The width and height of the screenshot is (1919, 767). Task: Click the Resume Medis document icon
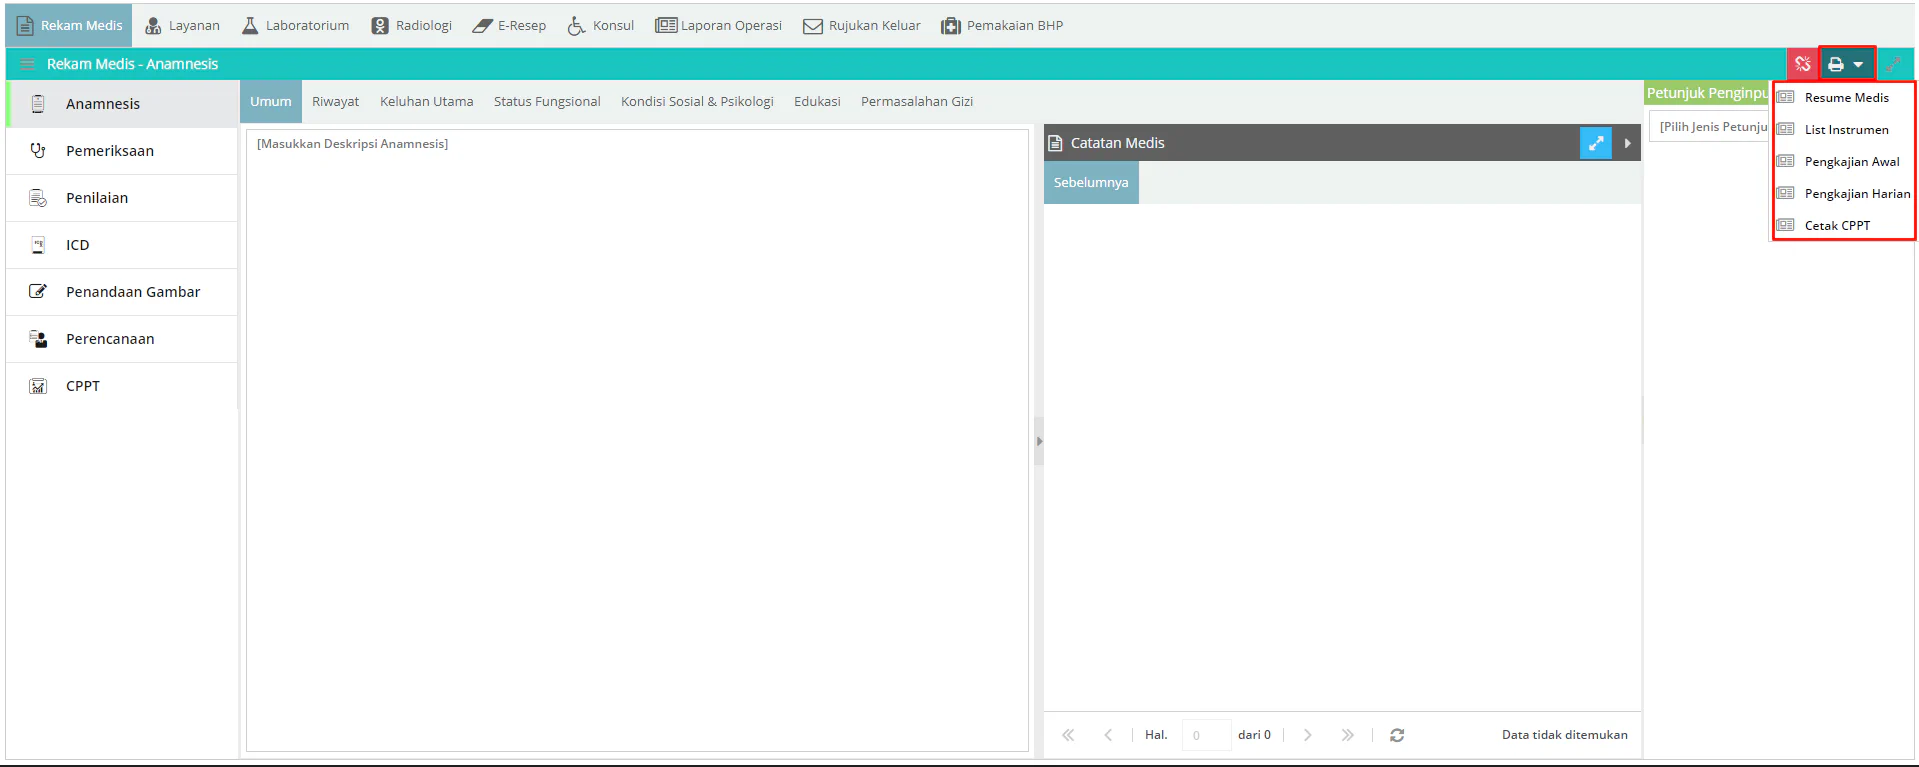(x=1785, y=97)
